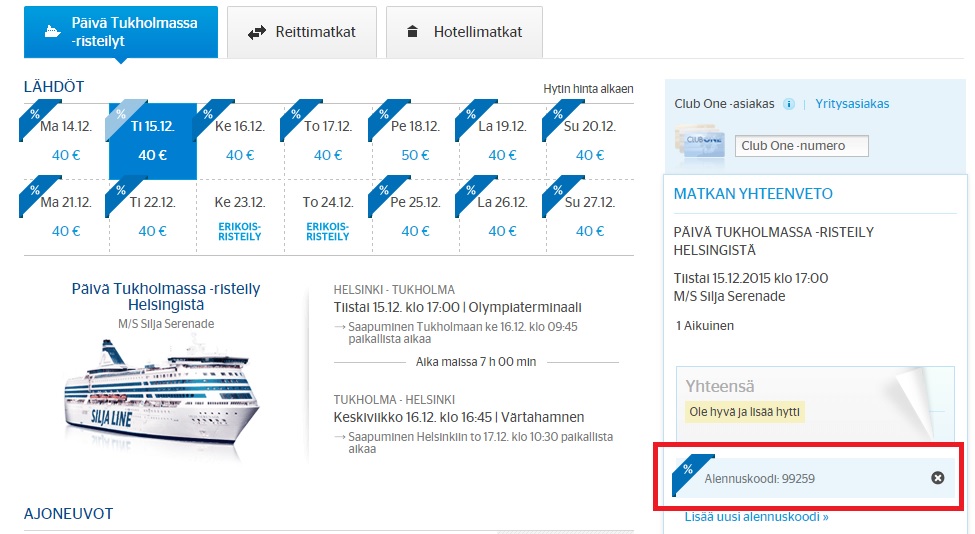Select departure Ma 14.12.
This screenshot has width=975, height=534.
[x=66, y=141]
